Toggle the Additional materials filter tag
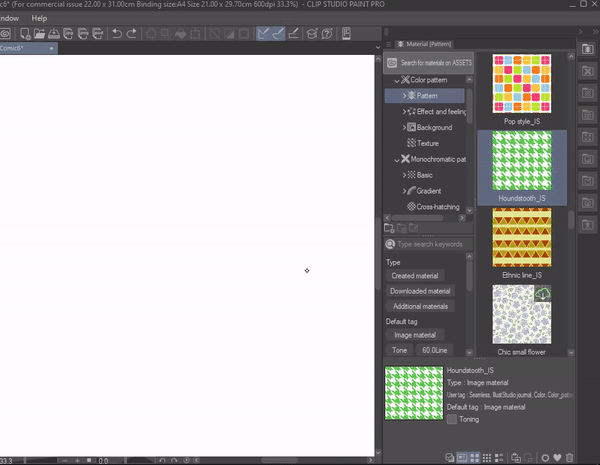The width and height of the screenshot is (600, 465). click(420, 306)
